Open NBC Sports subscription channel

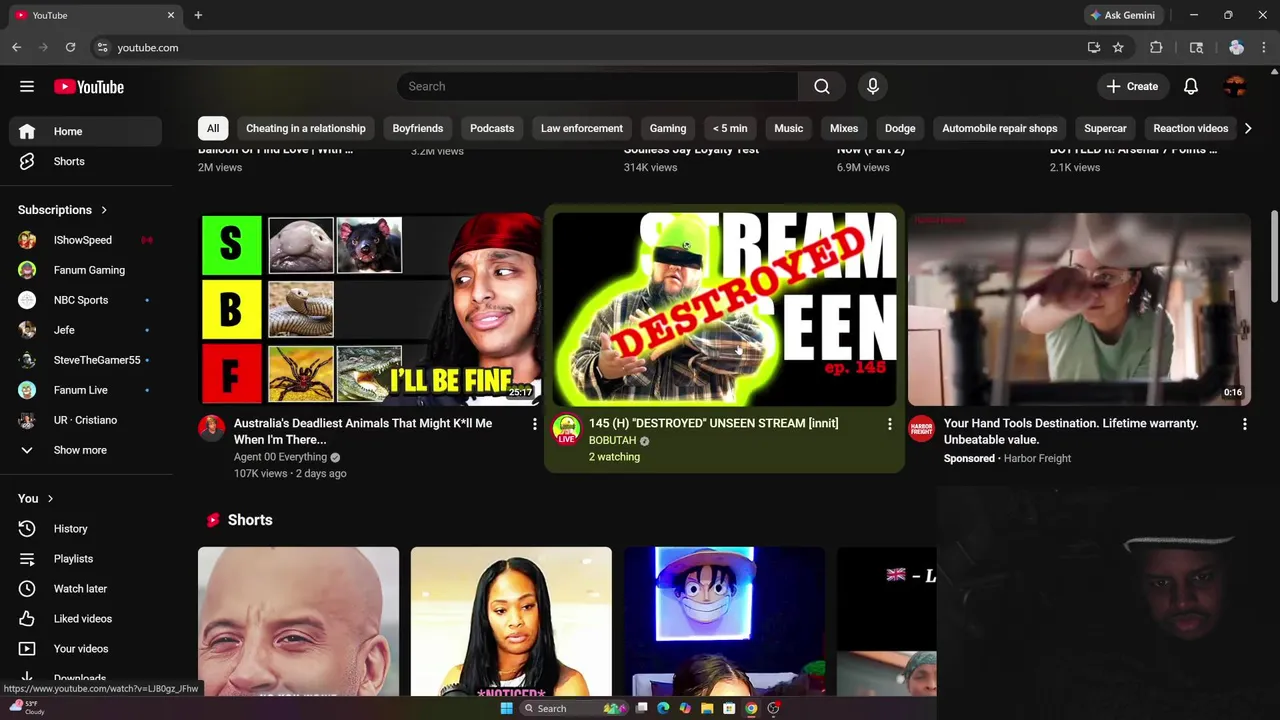pyautogui.click(x=86, y=300)
